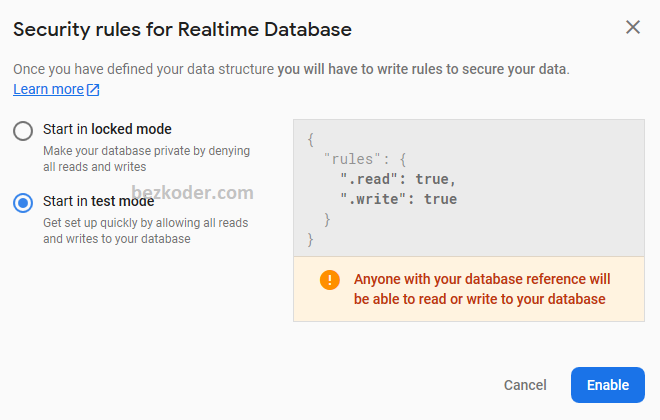The image size is (660, 420).
Task: Click the intro sentence about securing data
Action: tap(291, 69)
